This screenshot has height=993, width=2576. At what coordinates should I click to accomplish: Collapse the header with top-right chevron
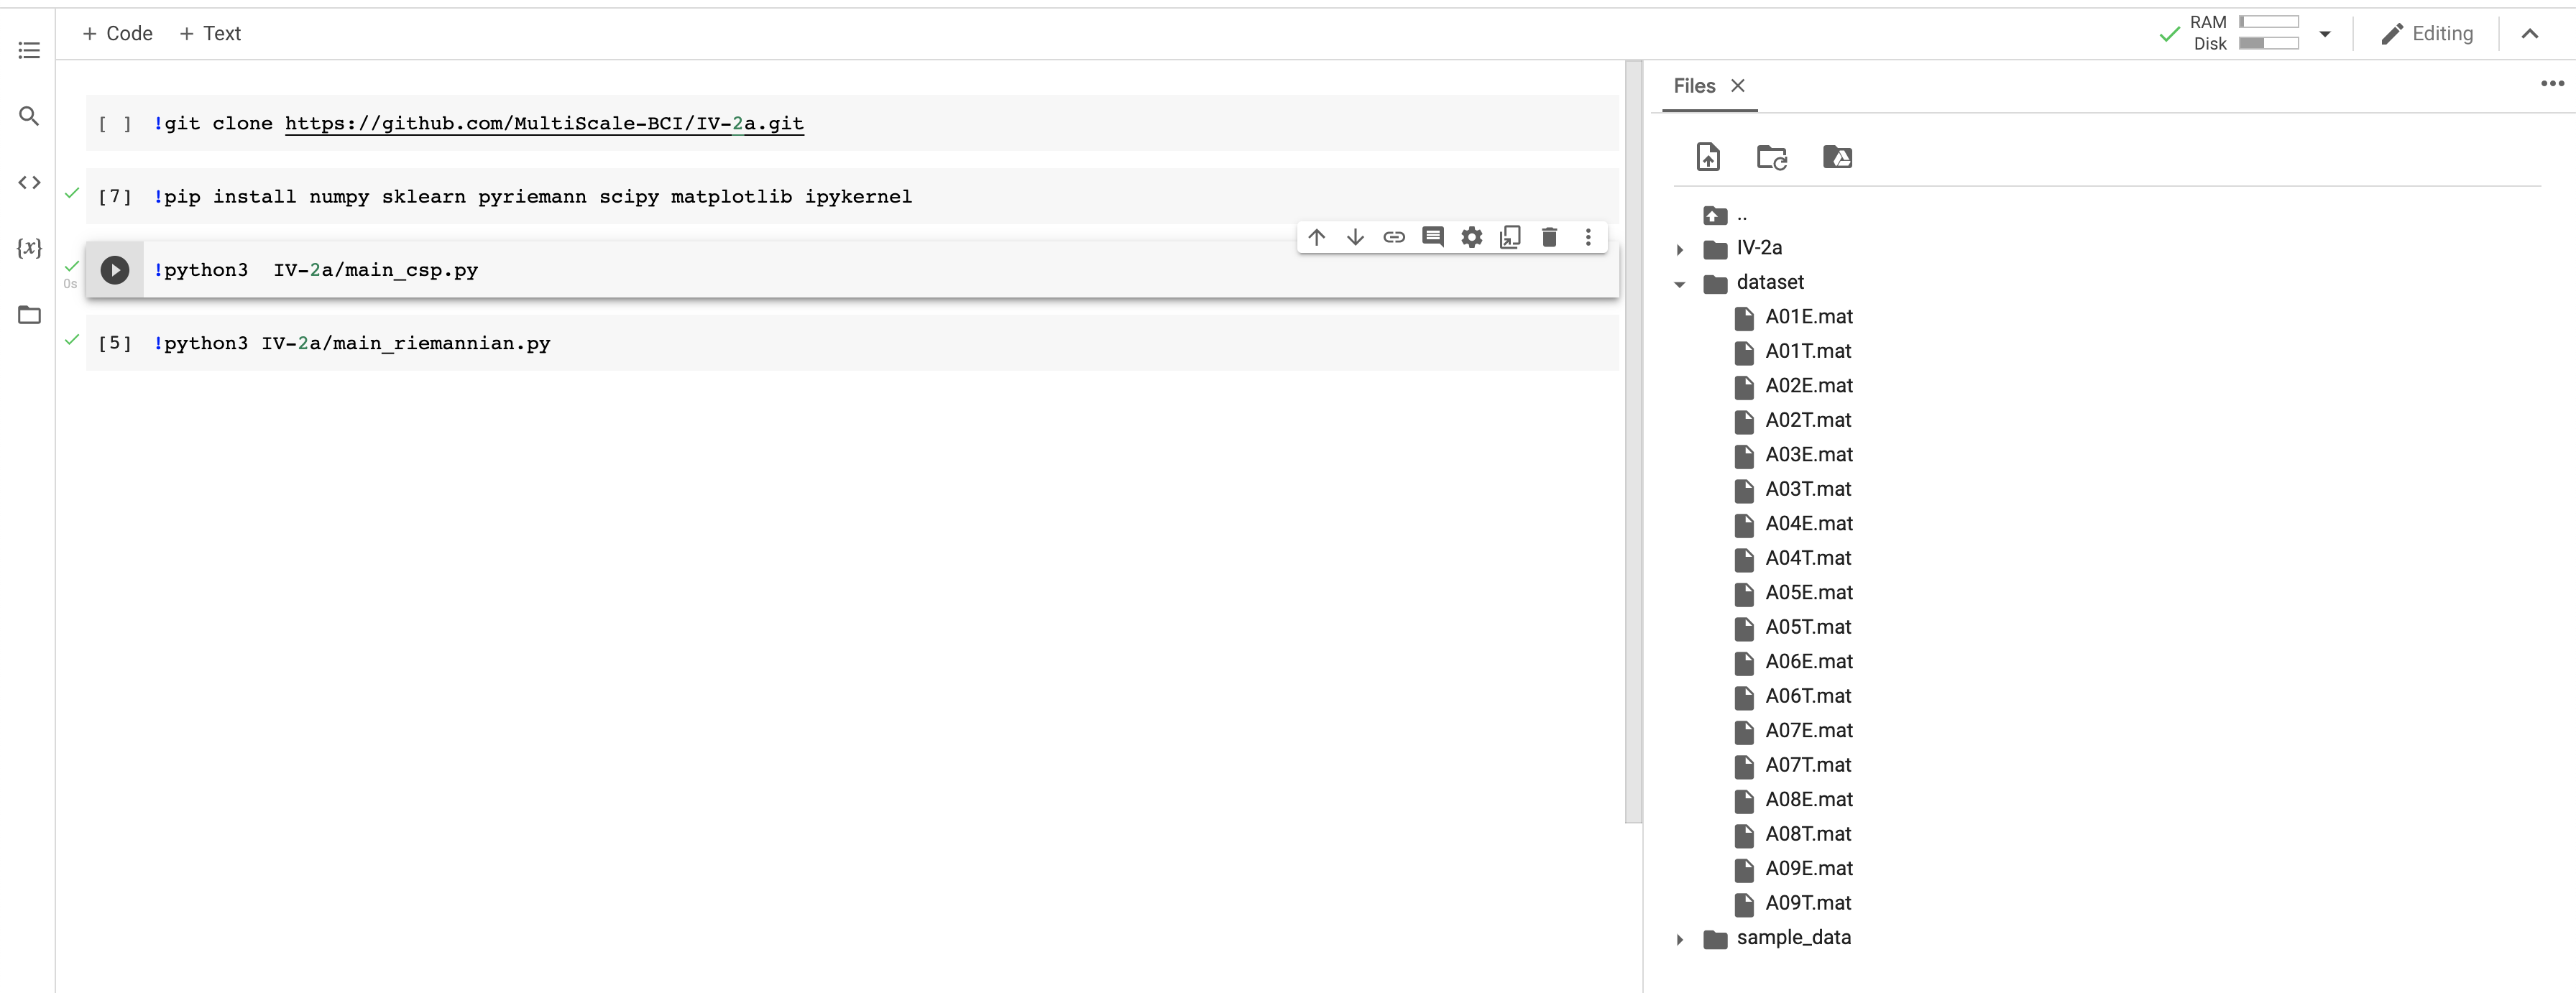pyautogui.click(x=2529, y=34)
